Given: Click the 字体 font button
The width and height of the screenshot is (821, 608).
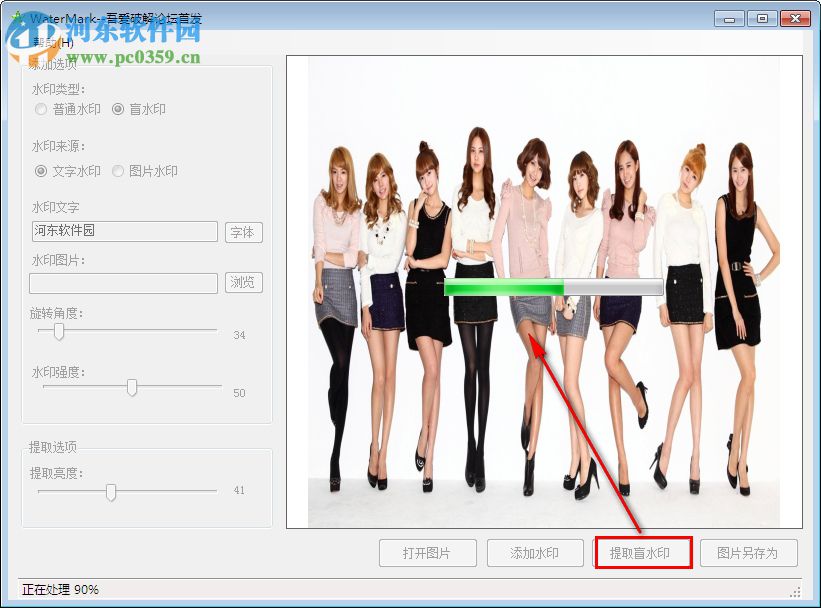Looking at the screenshot, I should coord(243,232).
